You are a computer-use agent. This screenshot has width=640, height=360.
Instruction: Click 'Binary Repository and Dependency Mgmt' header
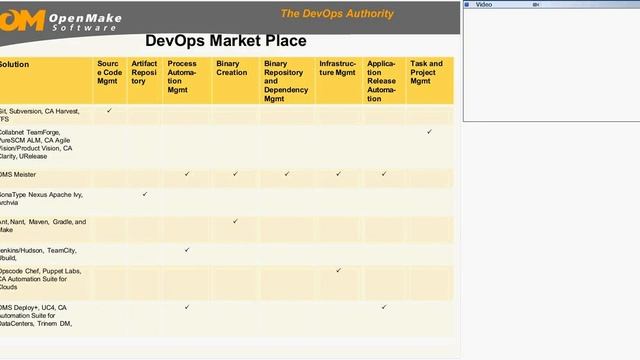click(286, 81)
